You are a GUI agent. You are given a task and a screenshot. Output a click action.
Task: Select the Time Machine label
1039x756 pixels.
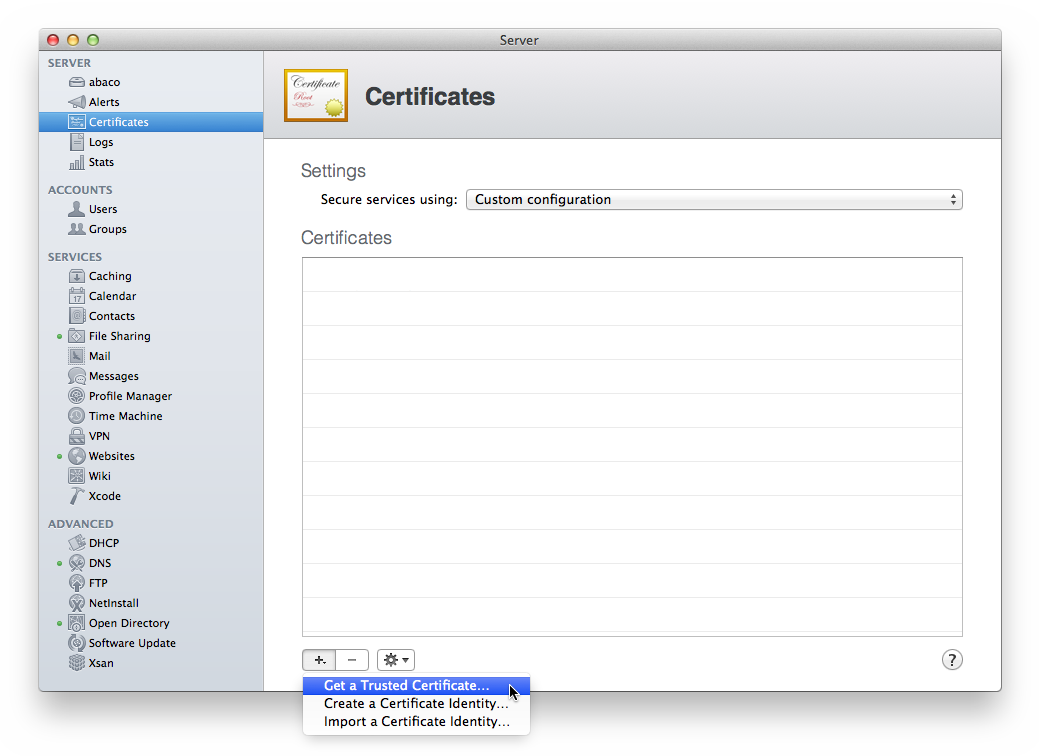[x=126, y=416]
